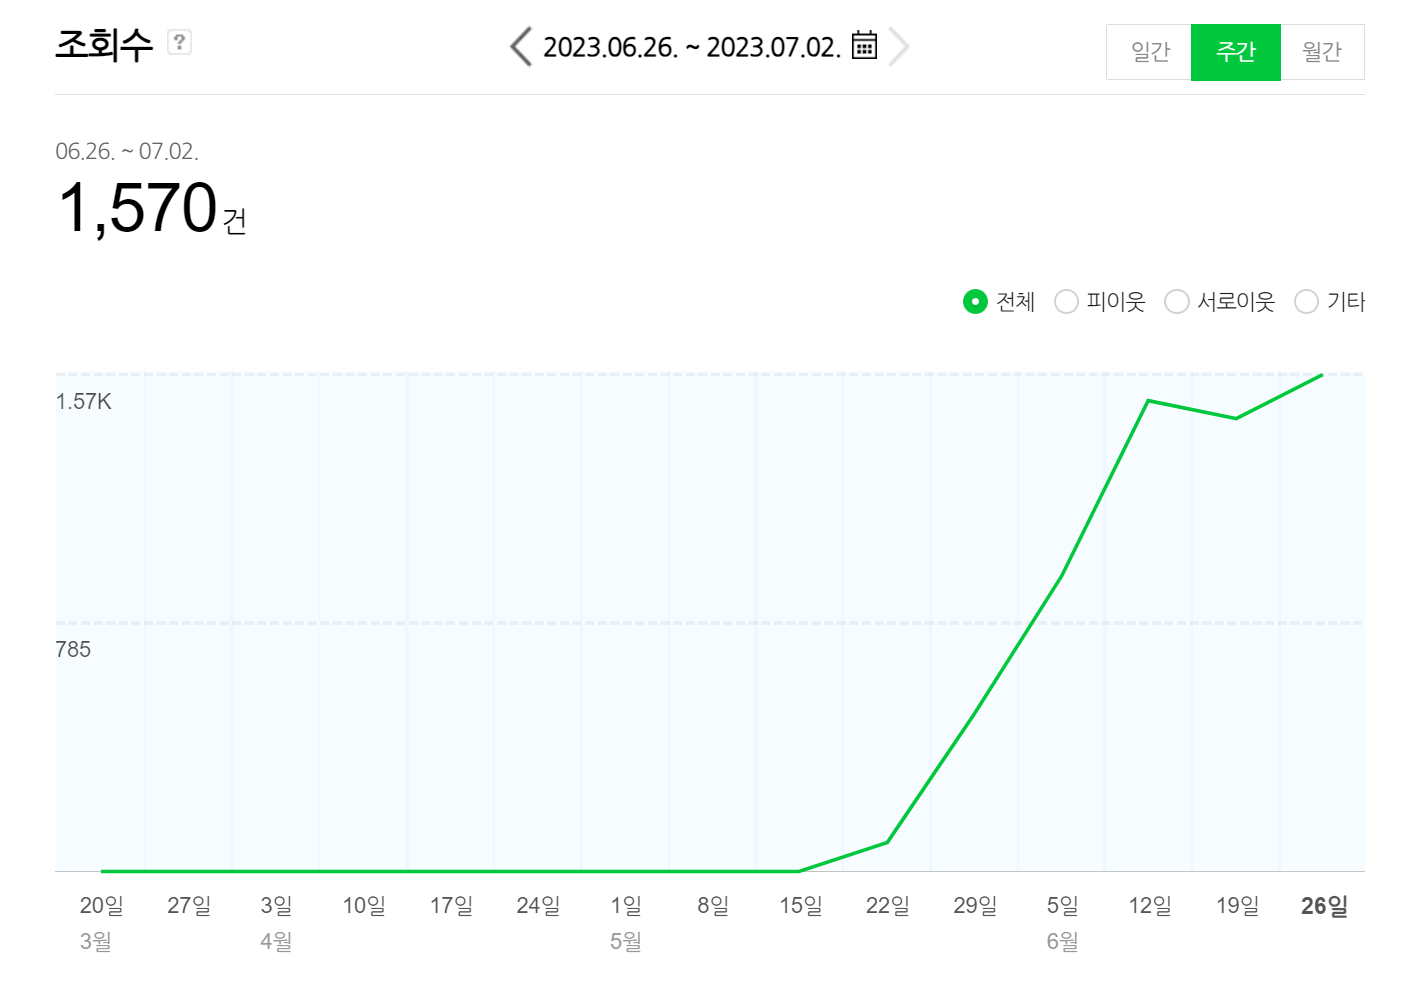
Task: Click the final data point at 26일
Action: [x=1322, y=375]
